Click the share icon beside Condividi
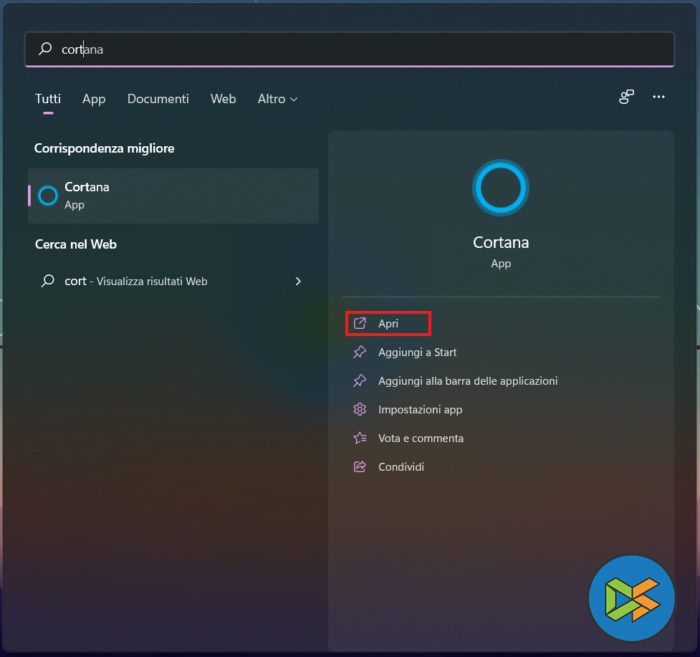Screen dimensions: 700x657 coord(360,466)
